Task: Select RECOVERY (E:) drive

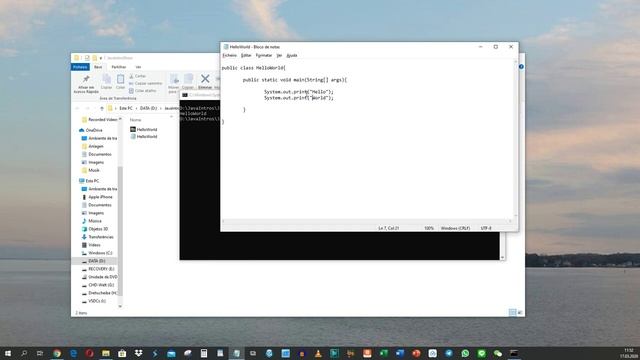Action: 98,269
